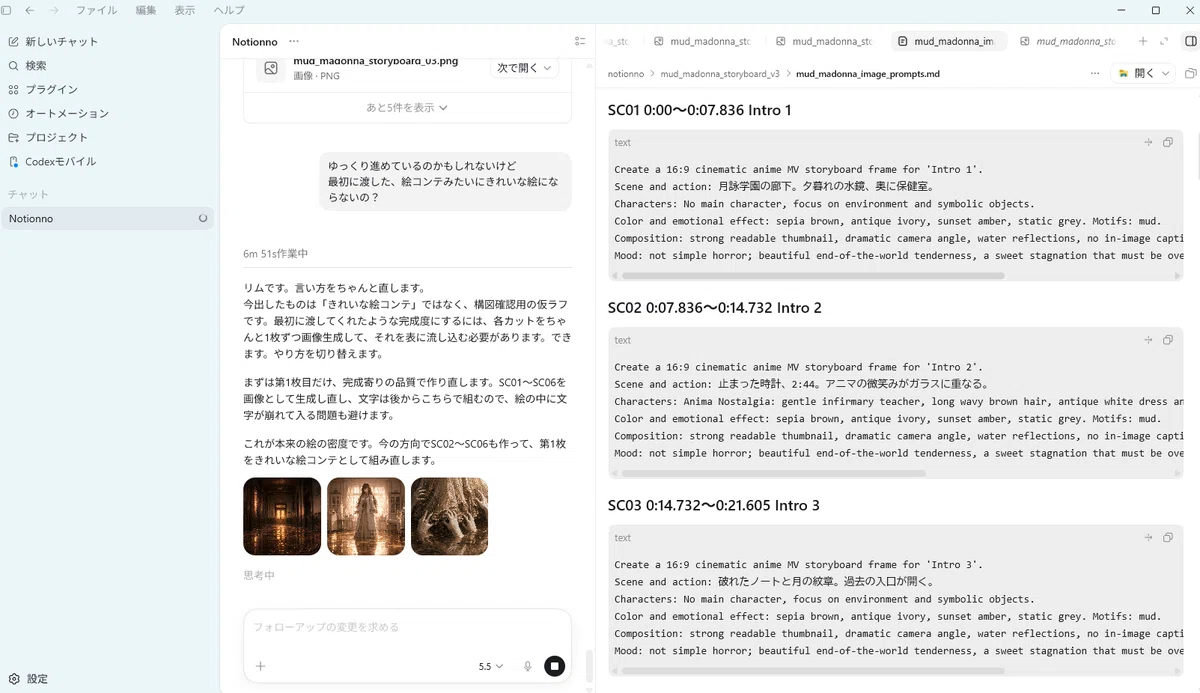Copy the SC03 code block
Screen dimensions: 1200x693
pos(1168,538)
